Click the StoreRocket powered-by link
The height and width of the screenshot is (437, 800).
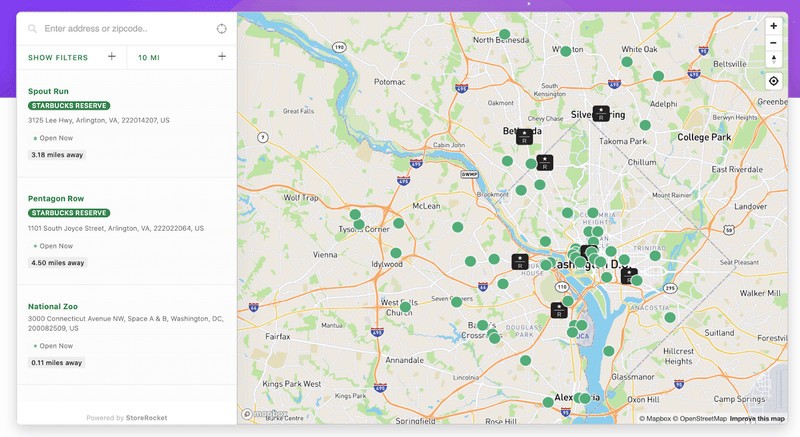tap(146, 418)
